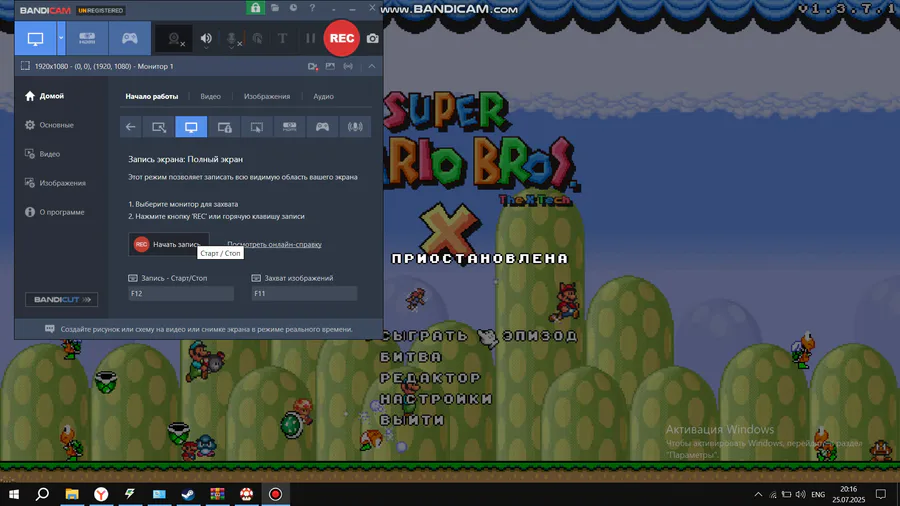Open the Посмотреть онлайн-справку link

click(274, 244)
